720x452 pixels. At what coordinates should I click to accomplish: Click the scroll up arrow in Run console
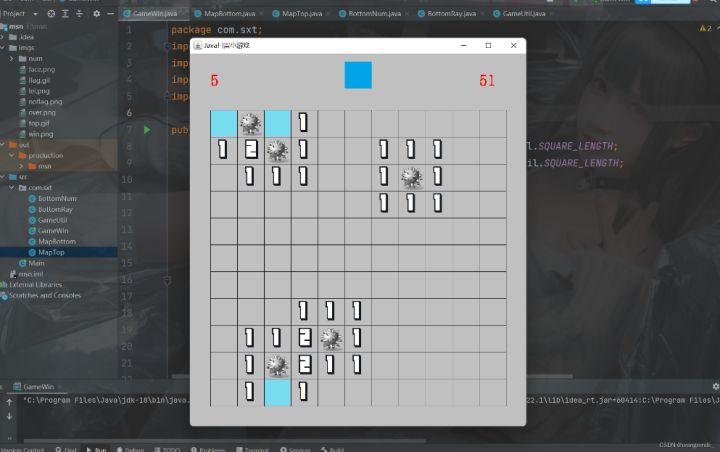pos(8,402)
